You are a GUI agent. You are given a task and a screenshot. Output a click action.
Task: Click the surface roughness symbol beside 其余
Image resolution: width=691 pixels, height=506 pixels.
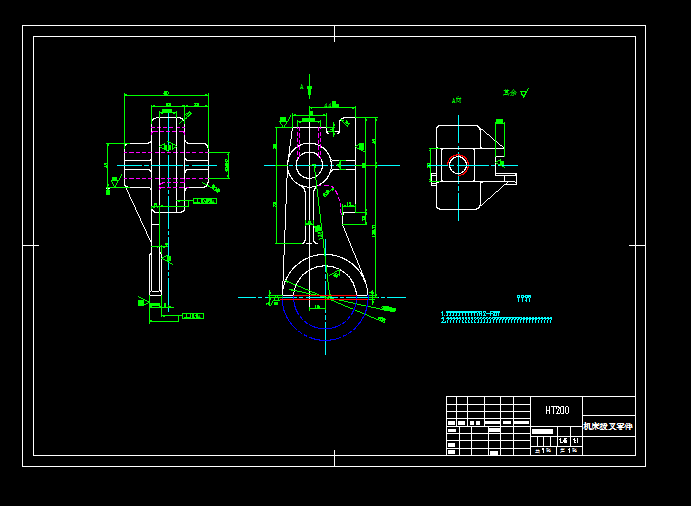pos(524,93)
